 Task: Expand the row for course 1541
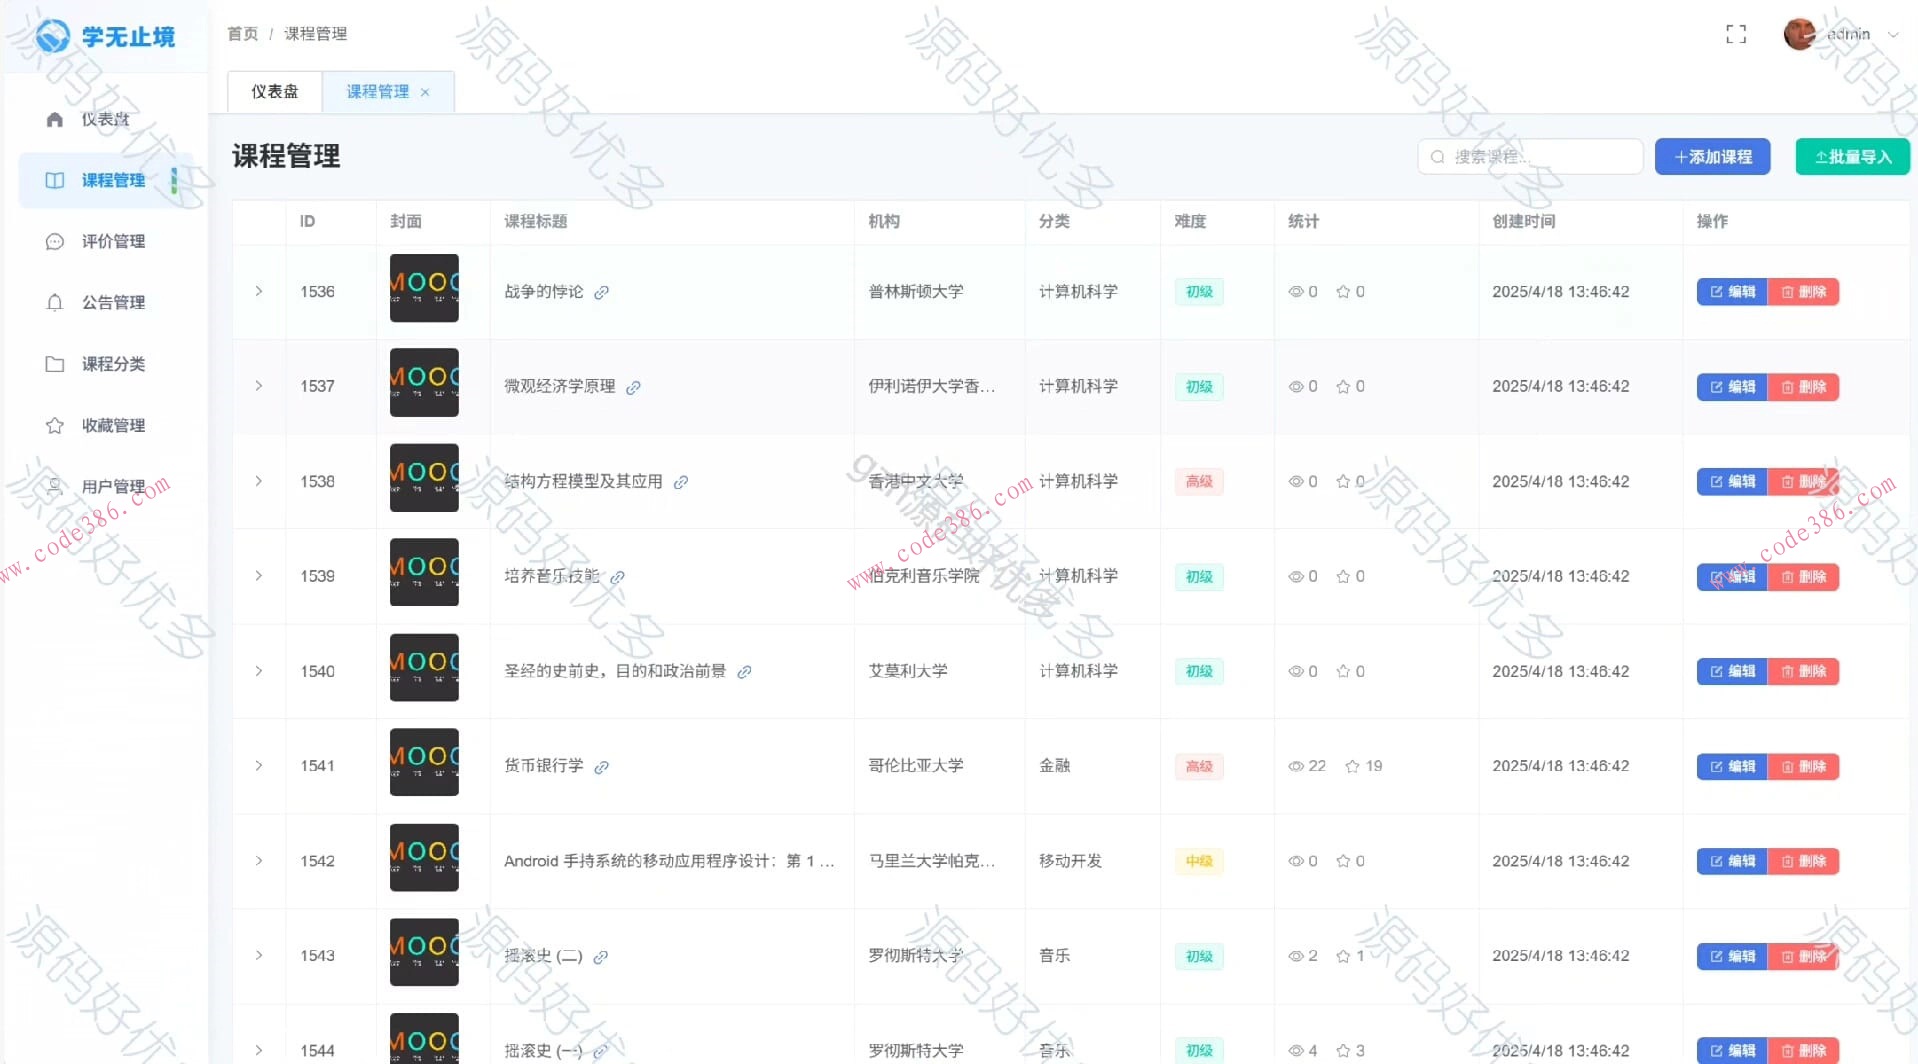[x=258, y=765]
